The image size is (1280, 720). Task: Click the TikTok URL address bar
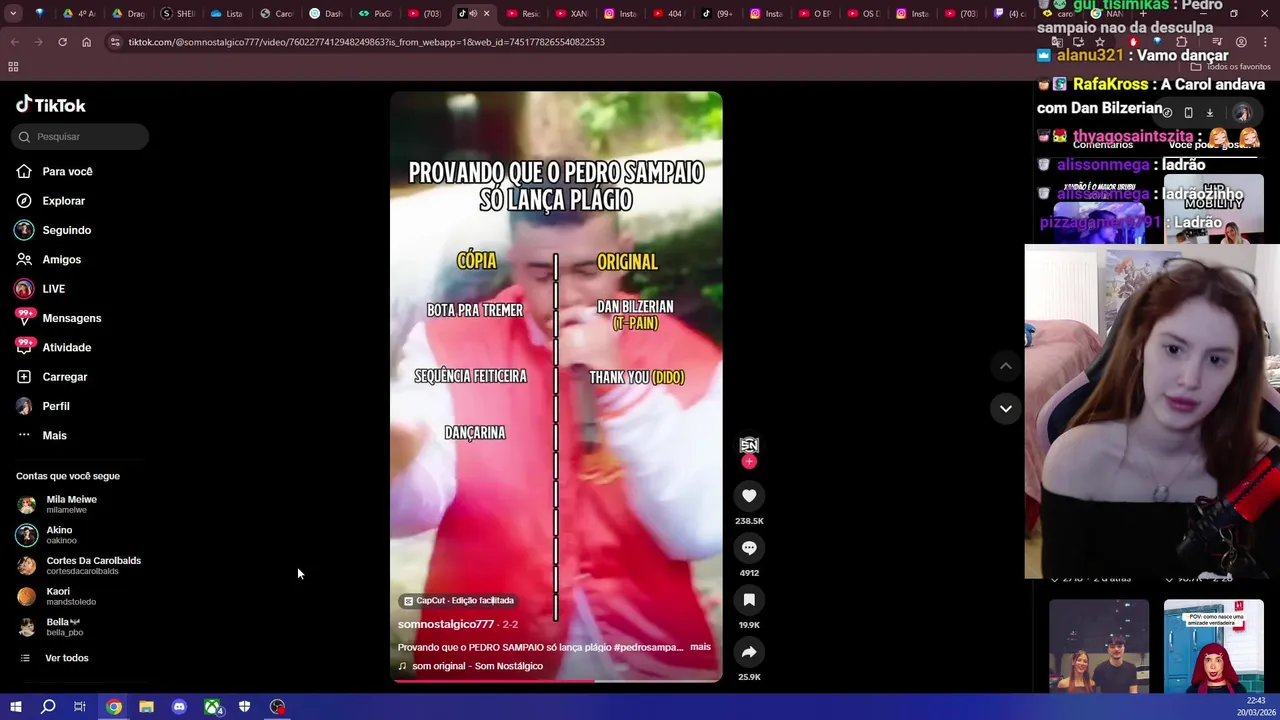coord(367,42)
